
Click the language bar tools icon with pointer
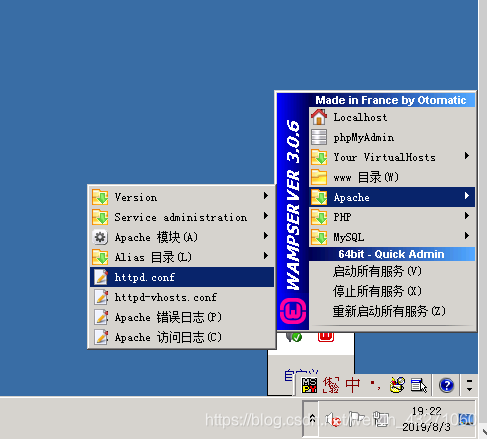click(419, 385)
